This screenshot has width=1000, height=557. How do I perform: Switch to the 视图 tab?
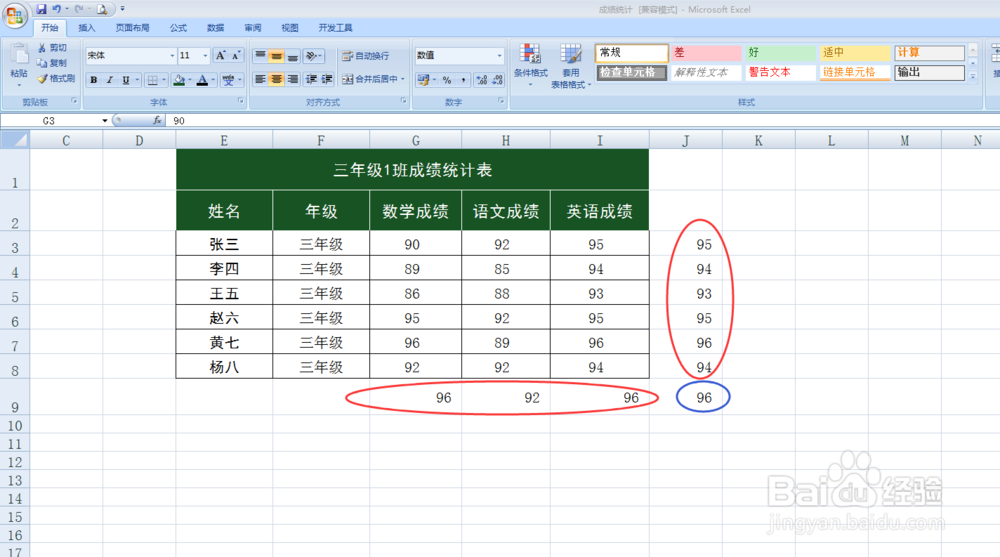point(290,28)
